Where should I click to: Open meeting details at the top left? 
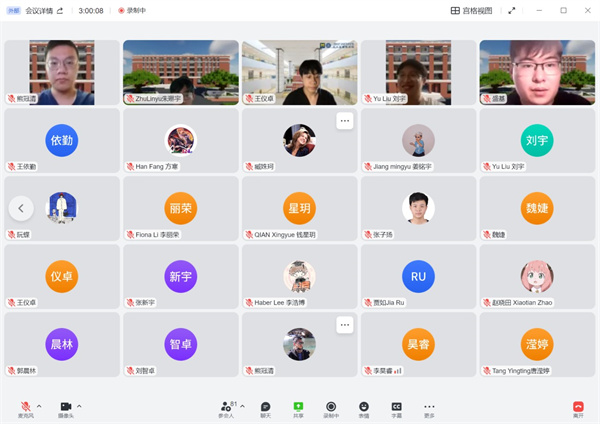(39, 10)
